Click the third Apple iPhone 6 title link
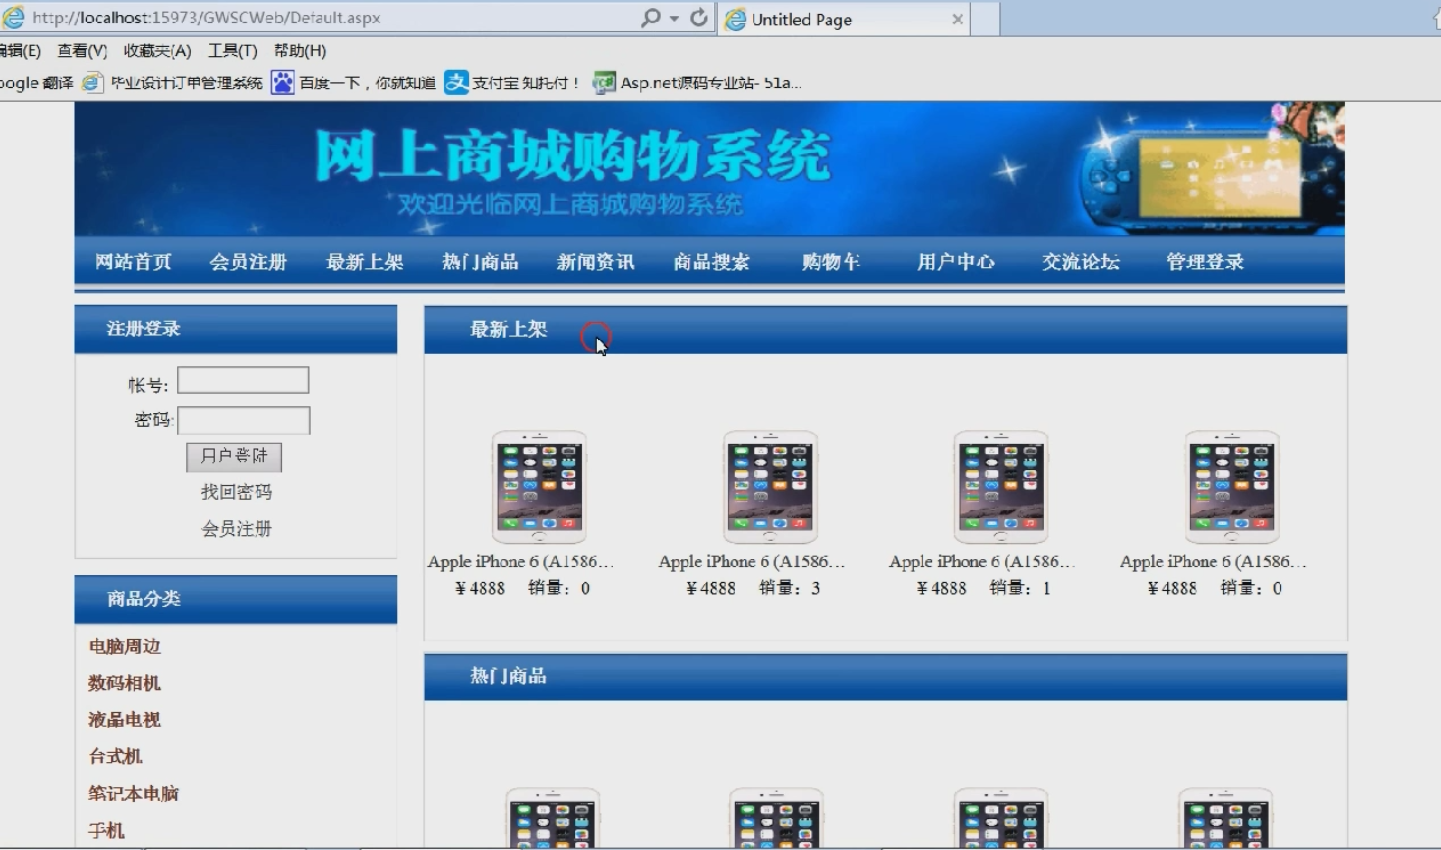Viewport: 1441px width, 850px height. 982,562
